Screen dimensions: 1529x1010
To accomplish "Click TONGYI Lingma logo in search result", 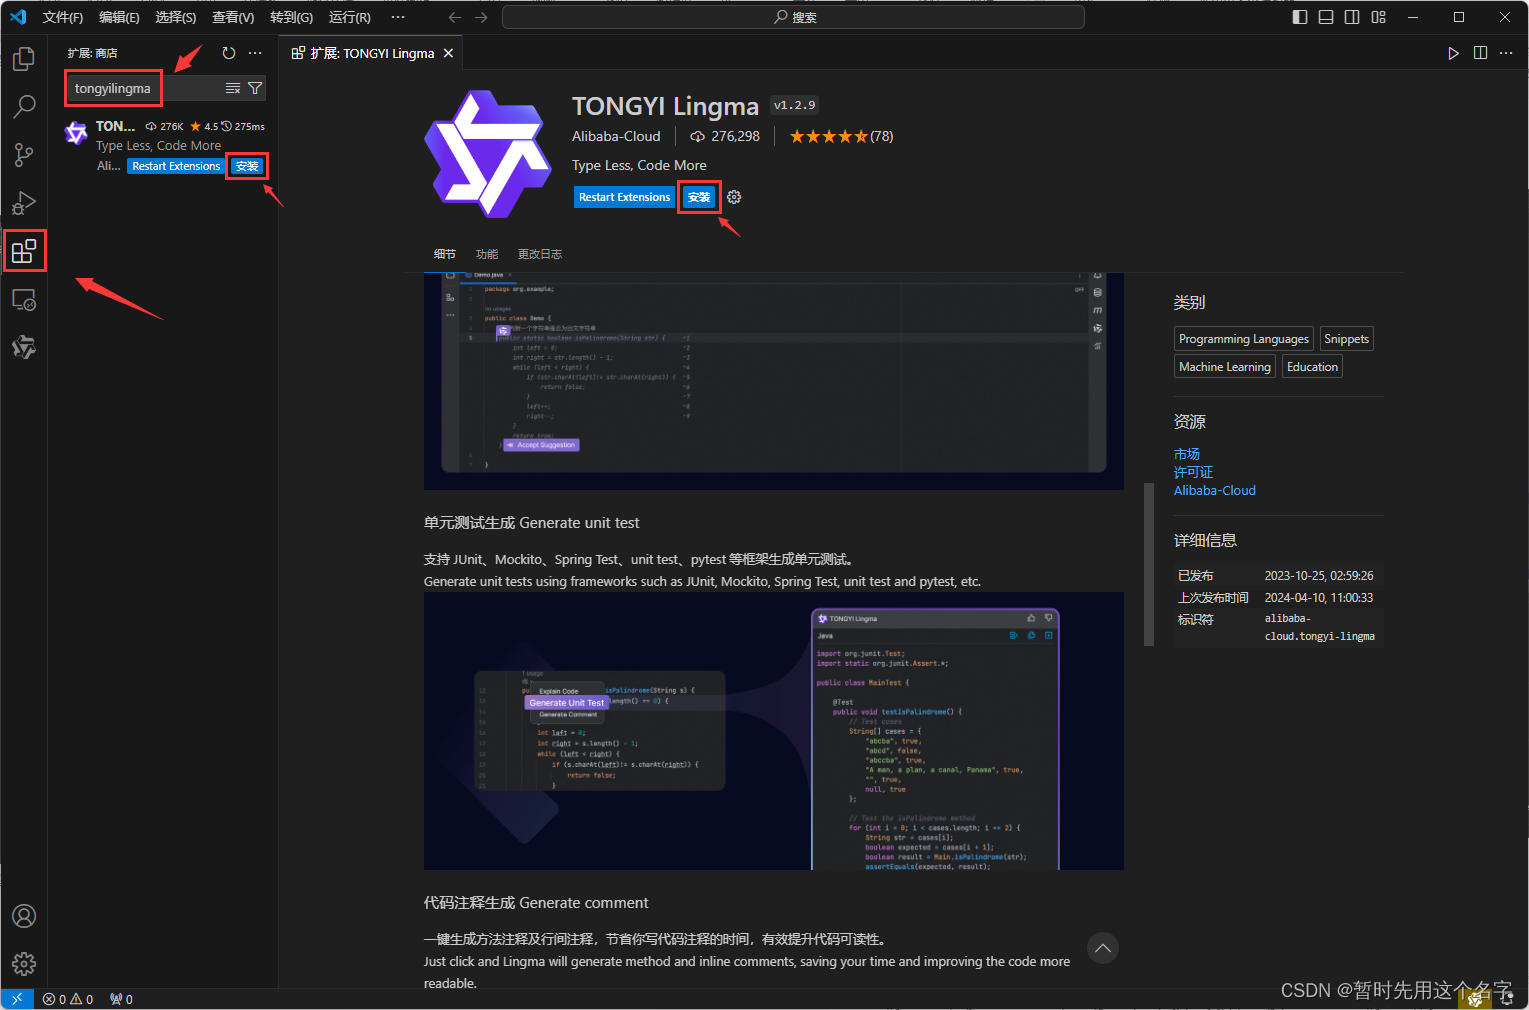I will (x=76, y=133).
